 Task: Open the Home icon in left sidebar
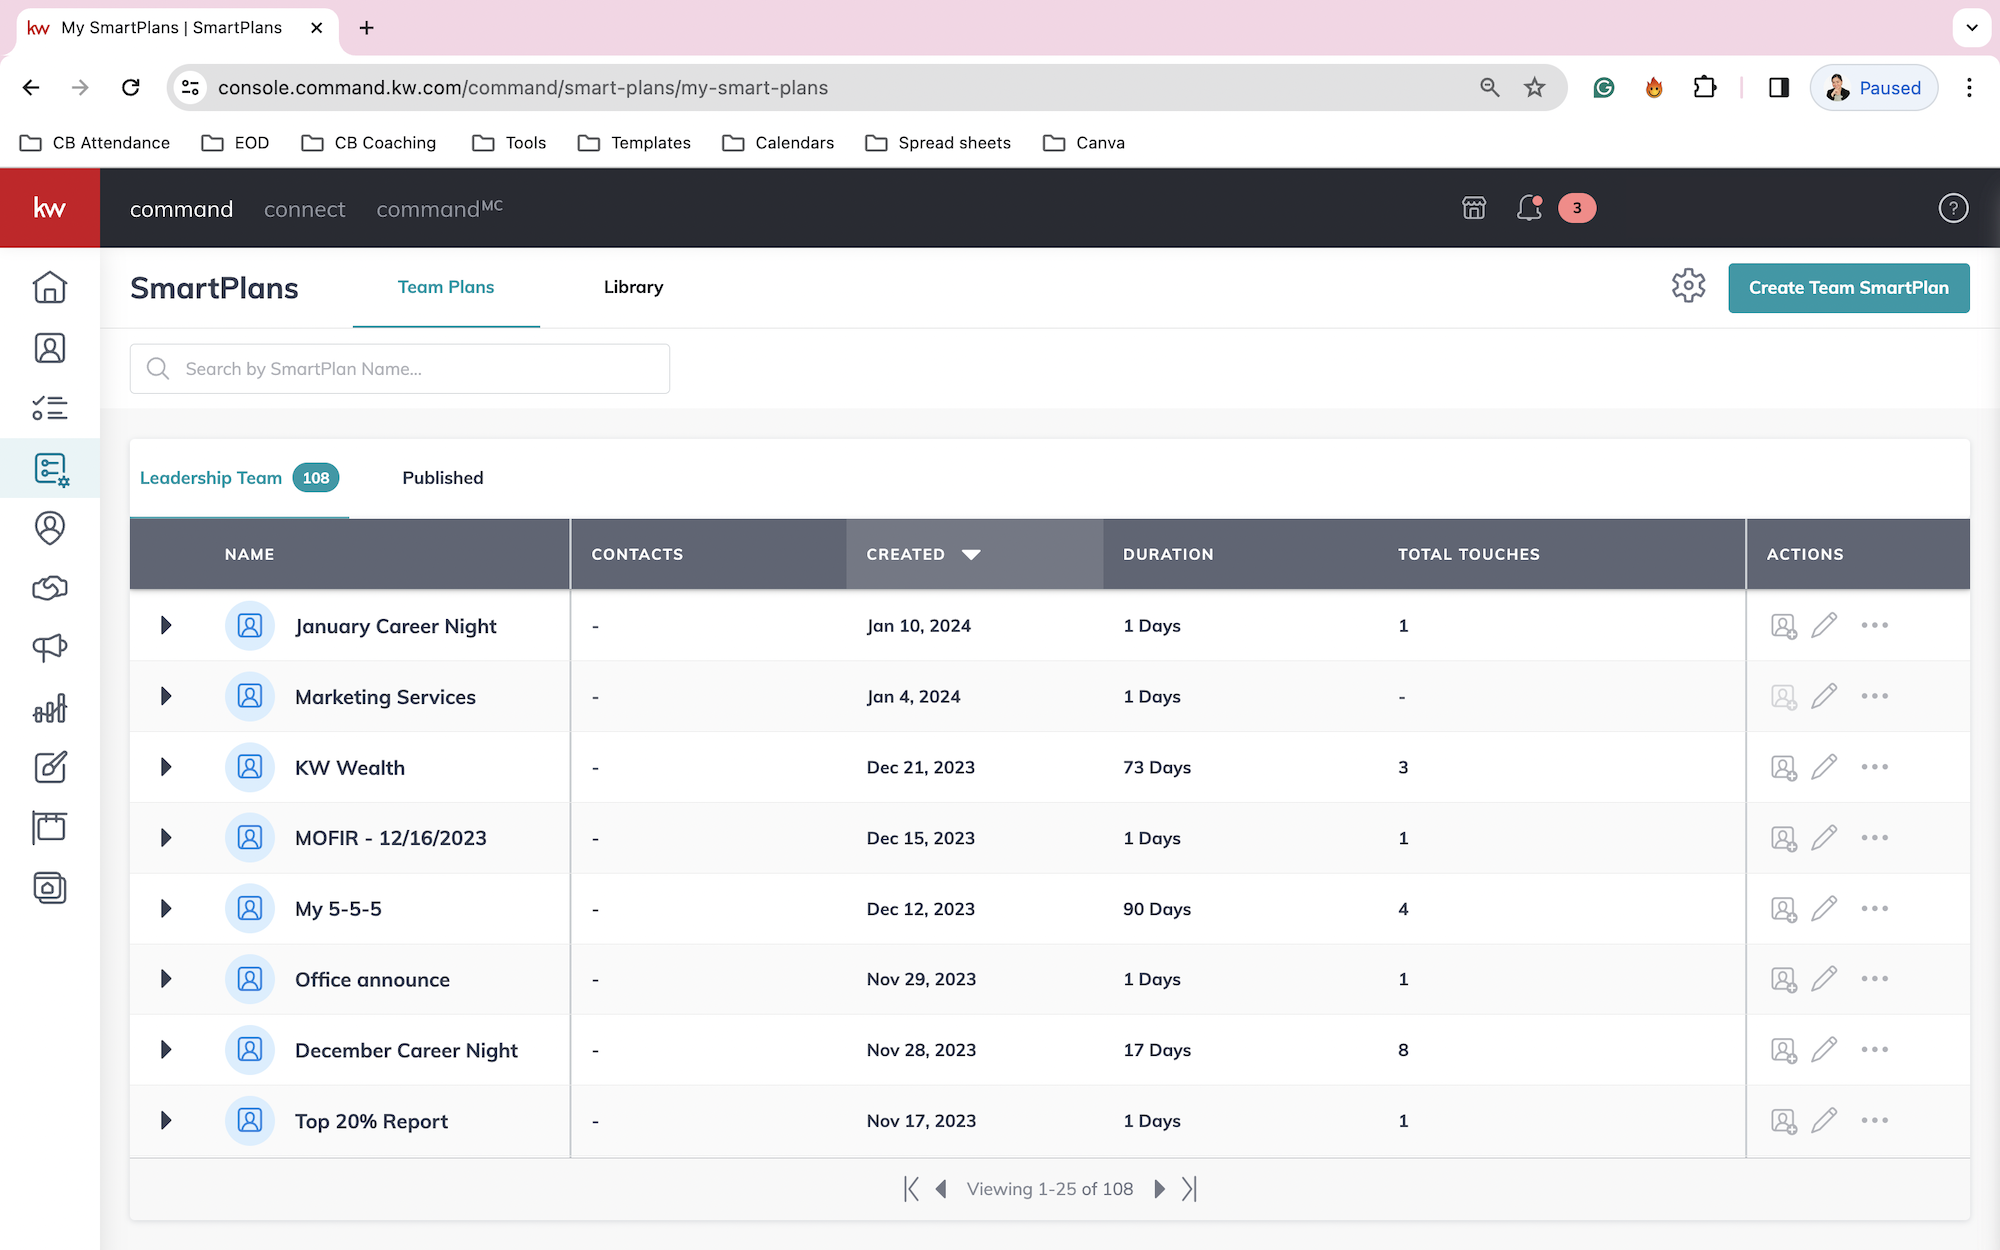(x=50, y=288)
